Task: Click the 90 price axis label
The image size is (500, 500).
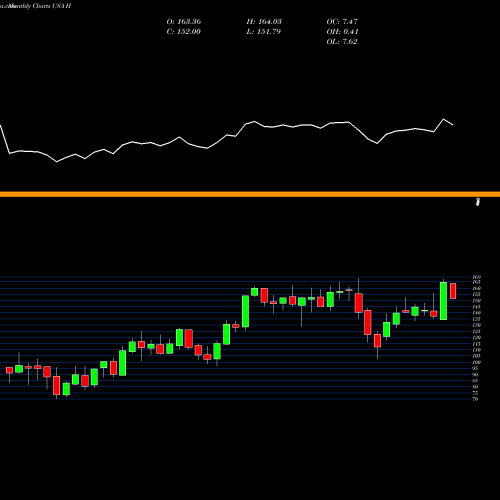Action: click(x=475, y=375)
